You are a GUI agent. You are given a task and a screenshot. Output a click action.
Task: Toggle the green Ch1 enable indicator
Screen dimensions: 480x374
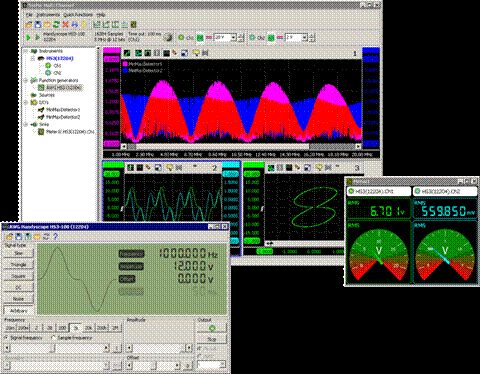pyautogui.click(x=181, y=38)
